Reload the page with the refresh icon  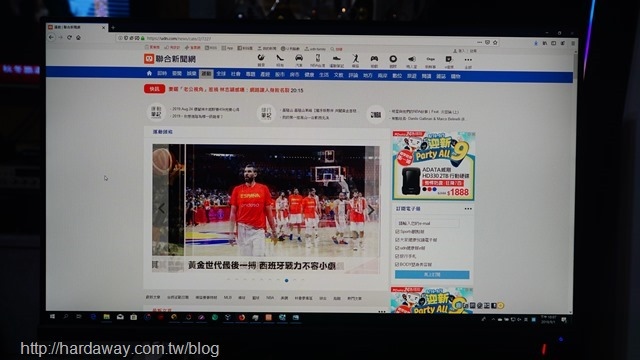point(69,37)
